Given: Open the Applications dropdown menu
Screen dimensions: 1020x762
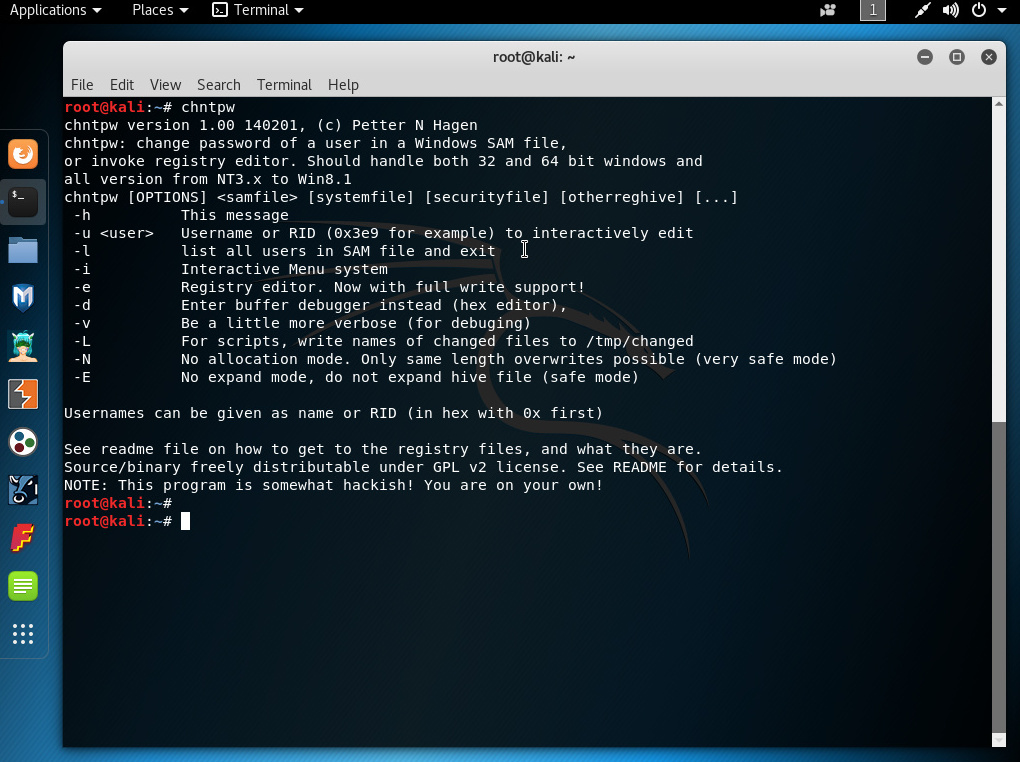Looking at the screenshot, I should point(55,10).
